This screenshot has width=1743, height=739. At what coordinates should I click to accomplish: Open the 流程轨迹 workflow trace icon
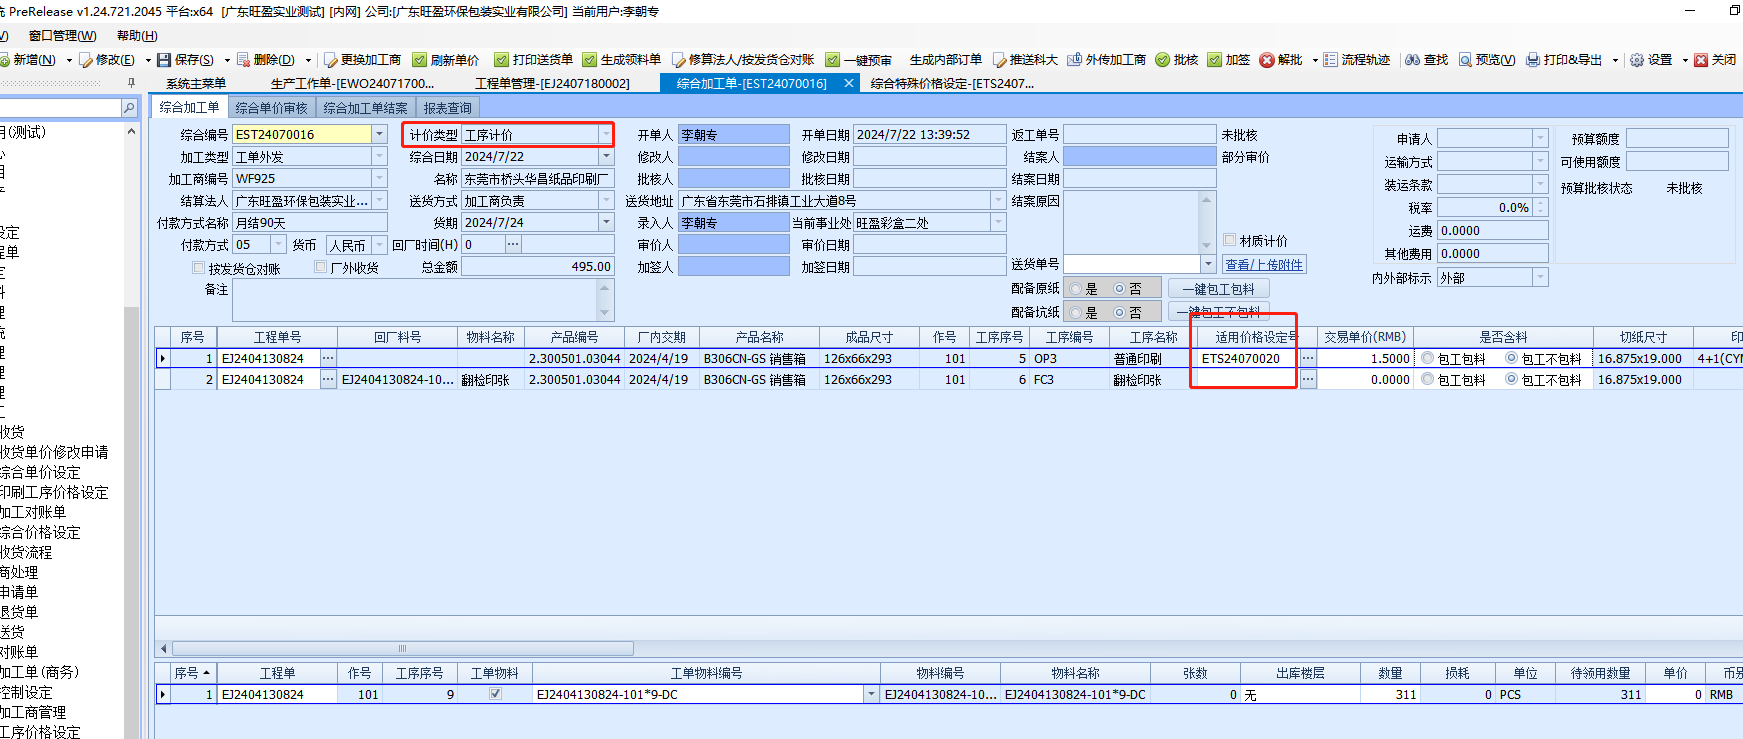[1331, 60]
